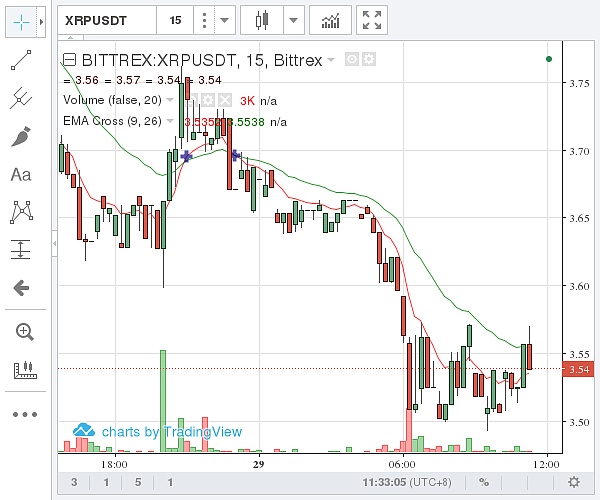
Task: Click the charts by TradingView link
Action: coord(158,432)
